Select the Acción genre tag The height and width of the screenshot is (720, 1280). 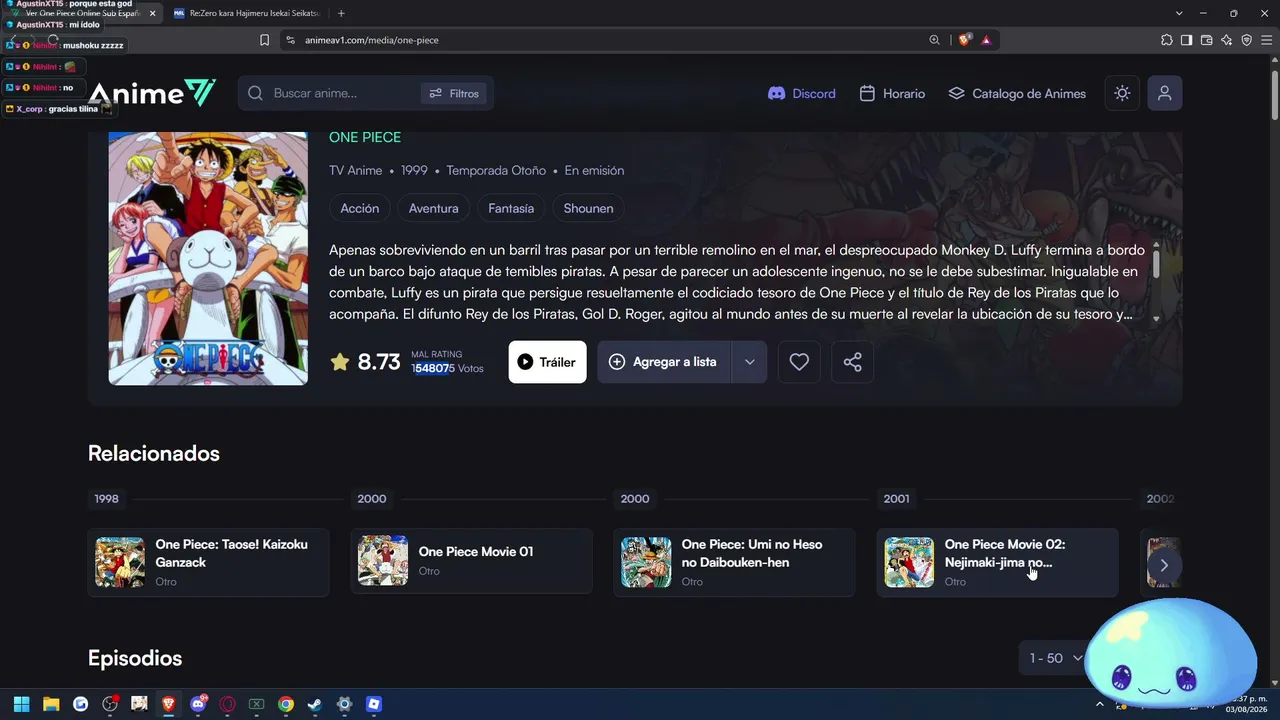[x=360, y=208]
